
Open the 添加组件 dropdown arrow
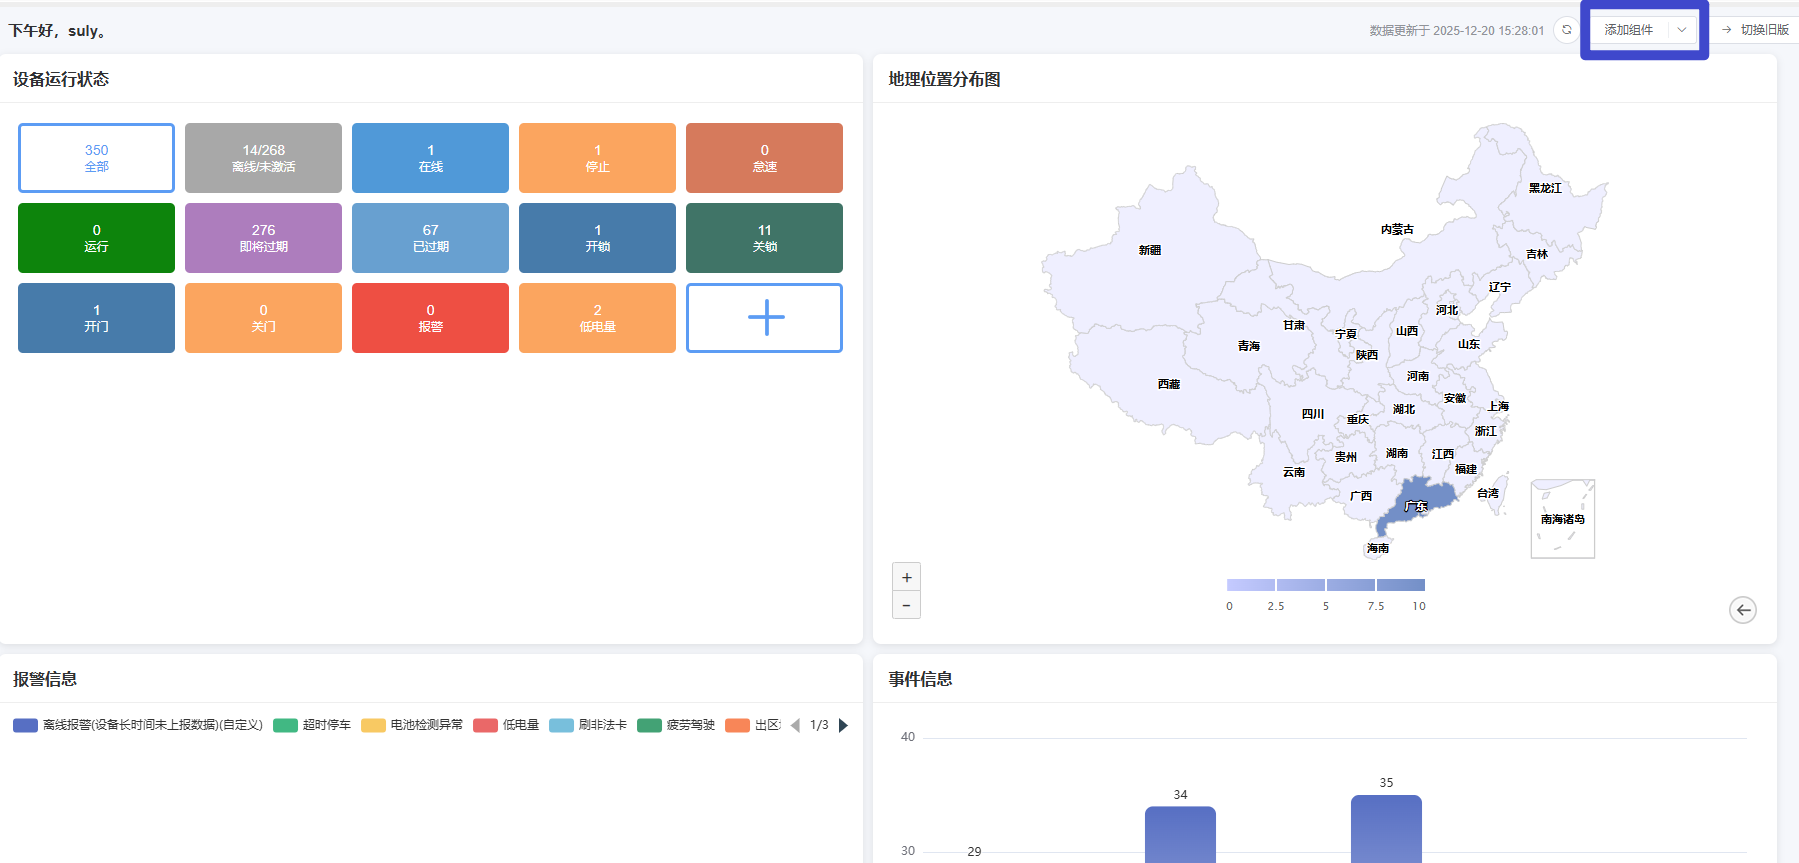1682,30
